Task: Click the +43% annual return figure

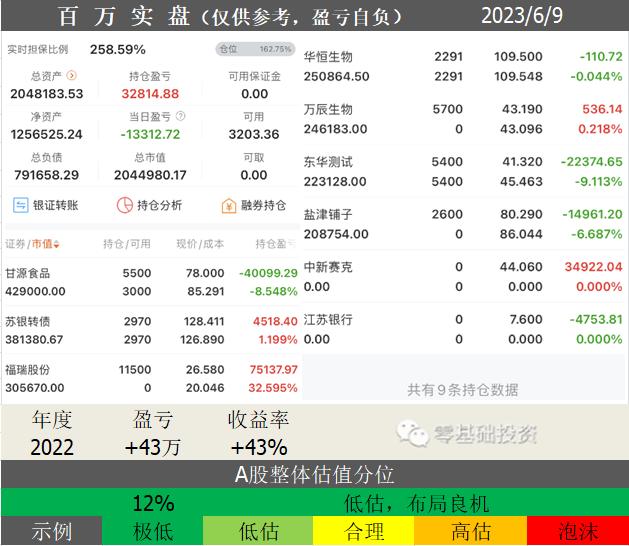Action: coord(259,447)
